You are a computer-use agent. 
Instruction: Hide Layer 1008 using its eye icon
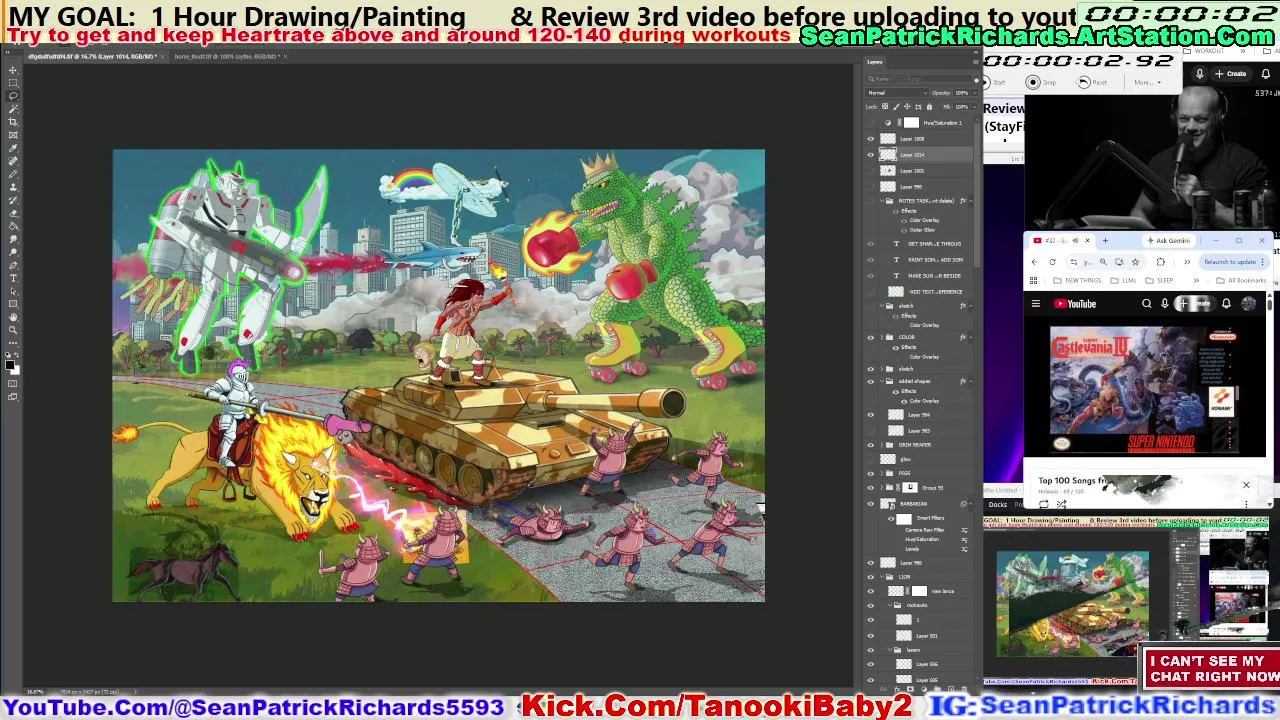870,139
